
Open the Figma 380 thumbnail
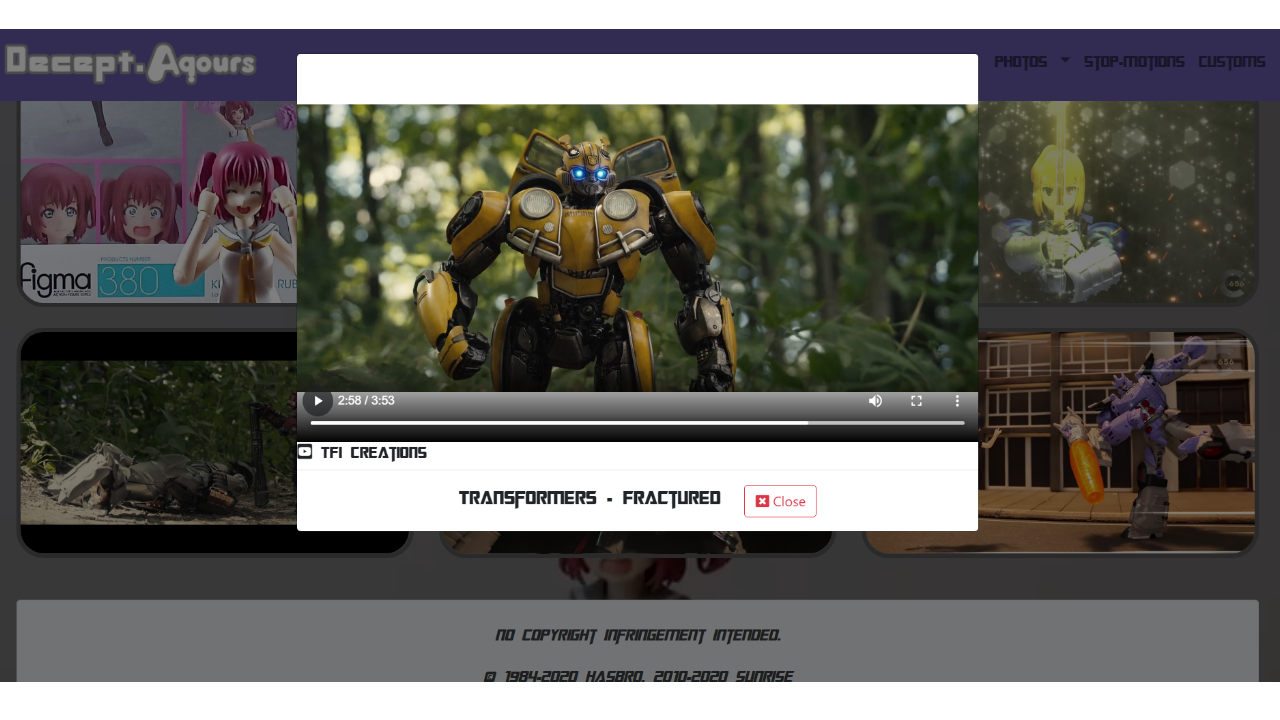pos(157,201)
